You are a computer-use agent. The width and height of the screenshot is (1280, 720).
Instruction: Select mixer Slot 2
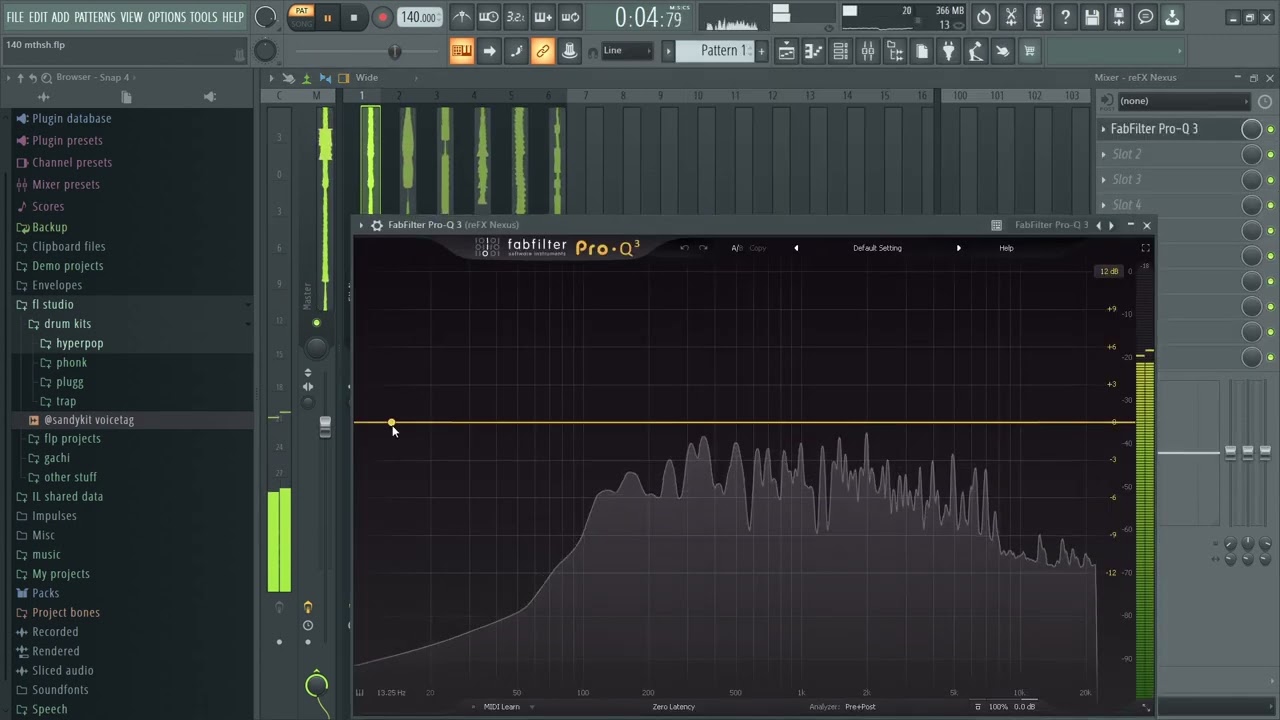click(x=1126, y=154)
